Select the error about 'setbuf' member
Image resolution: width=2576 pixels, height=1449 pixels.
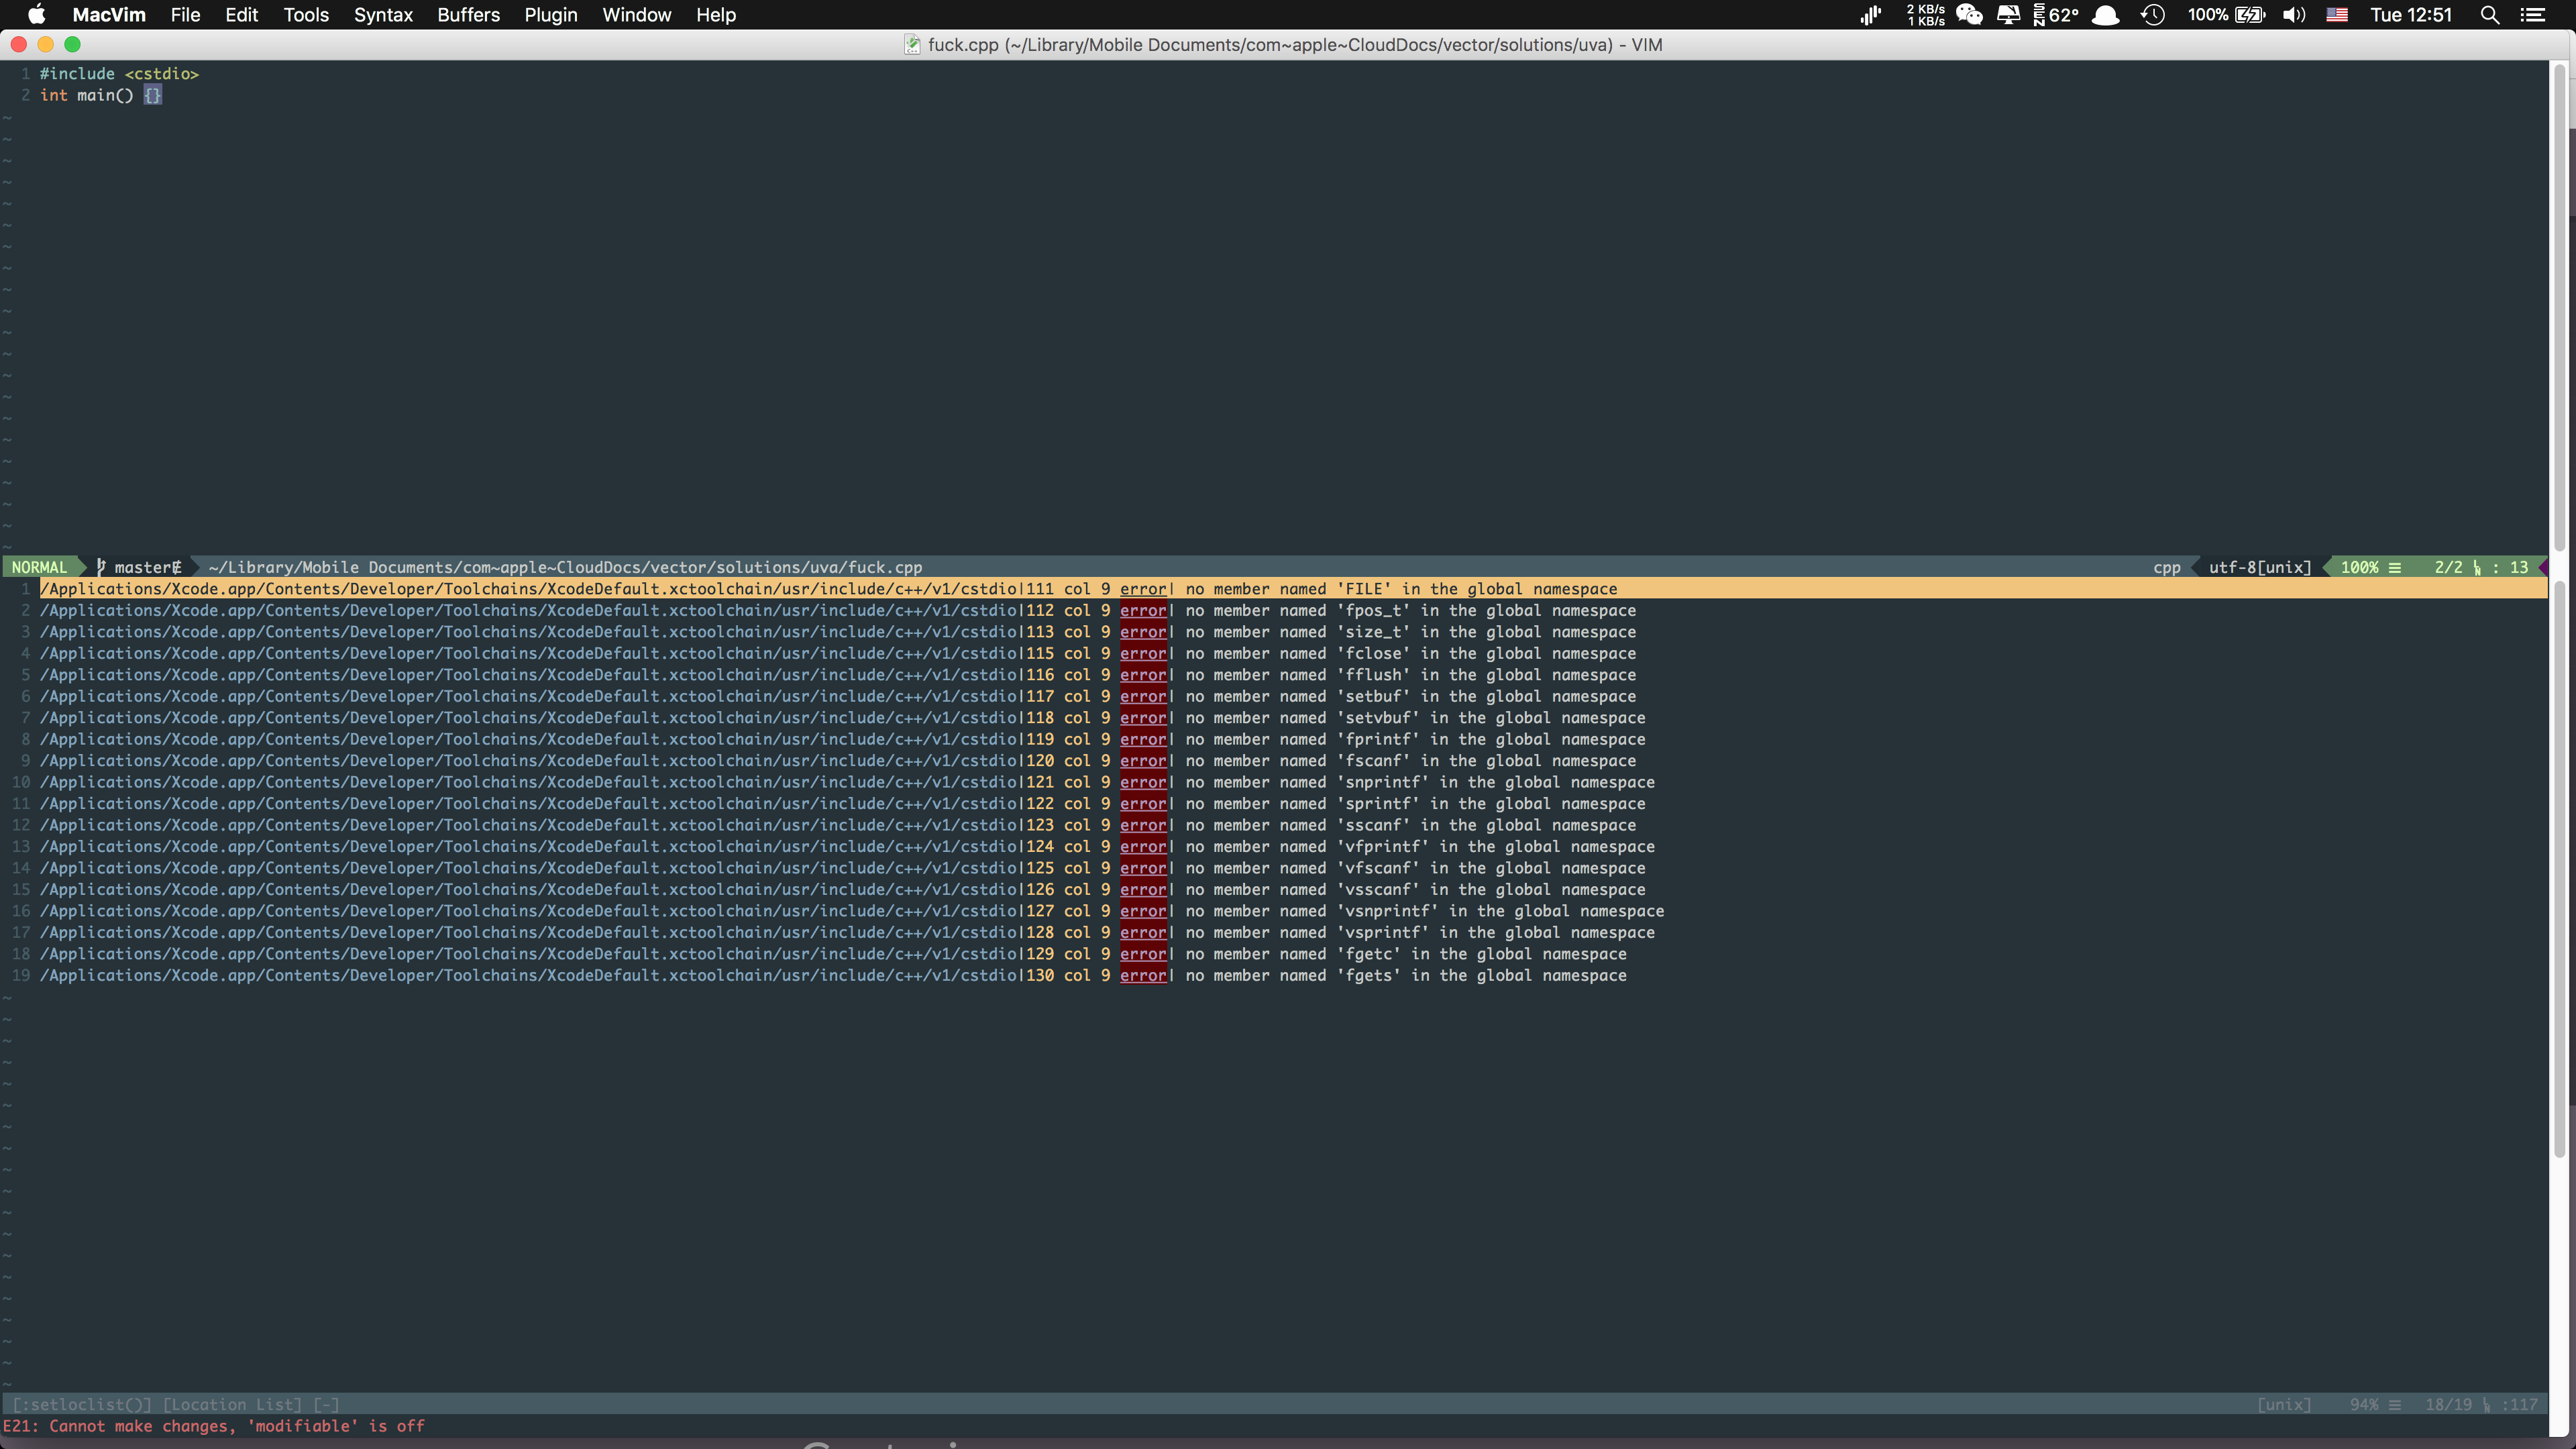[x=838, y=697]
